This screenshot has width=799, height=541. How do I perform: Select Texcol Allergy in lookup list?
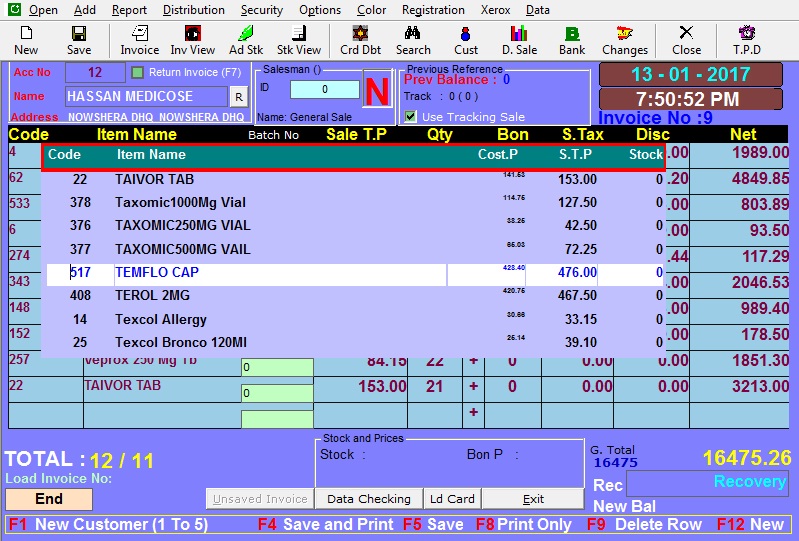[354, 319]
